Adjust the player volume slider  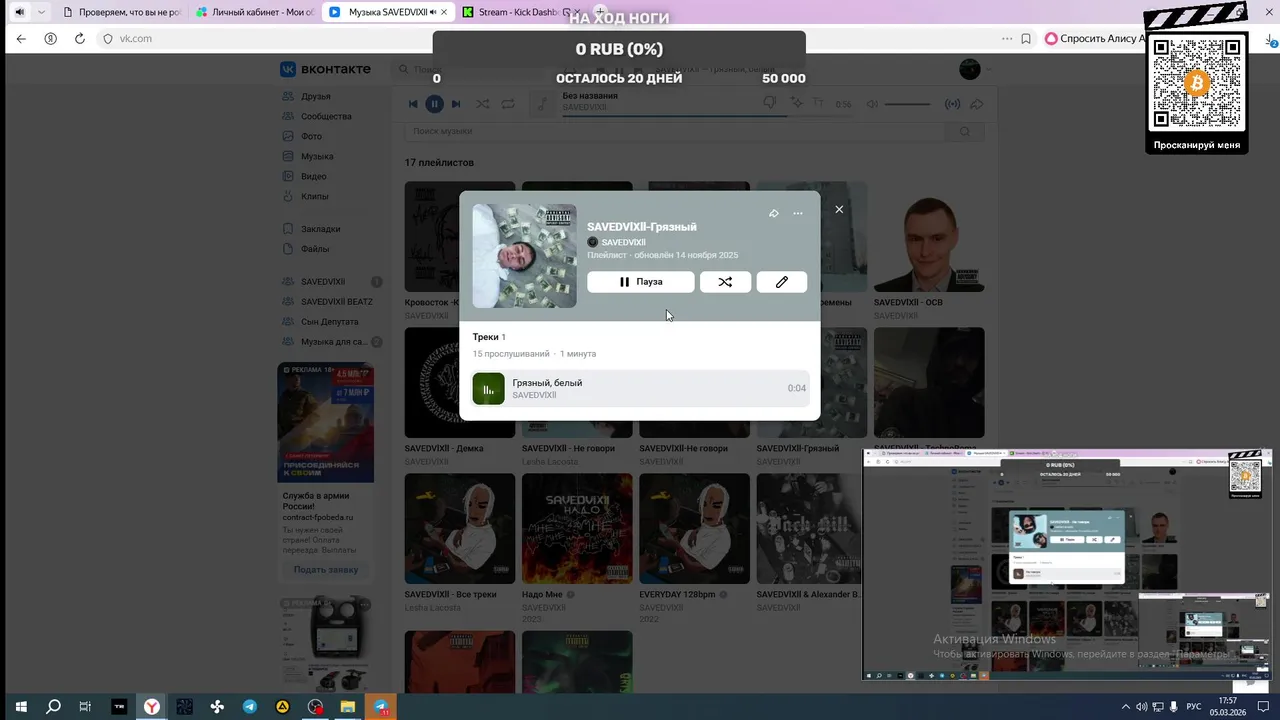tap(907, 104)
